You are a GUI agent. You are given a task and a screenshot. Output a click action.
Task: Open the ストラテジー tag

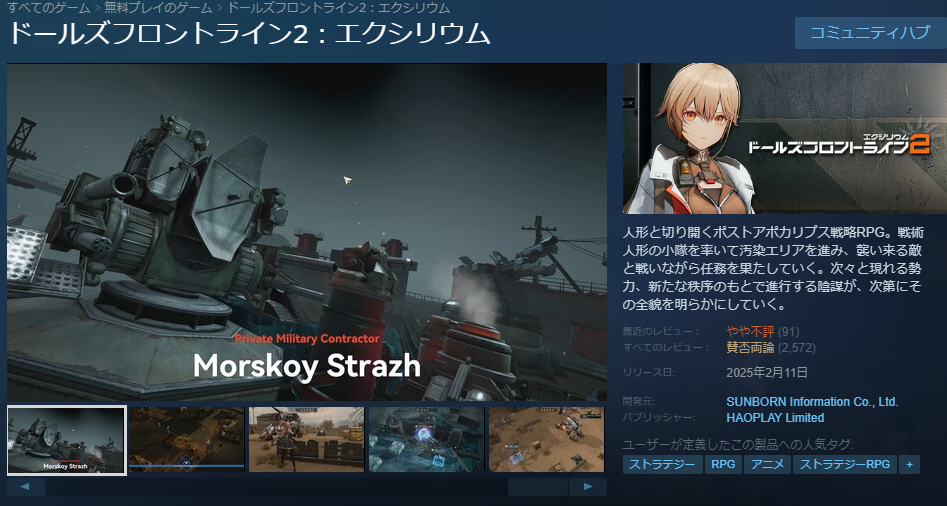[x=663, y=464]
